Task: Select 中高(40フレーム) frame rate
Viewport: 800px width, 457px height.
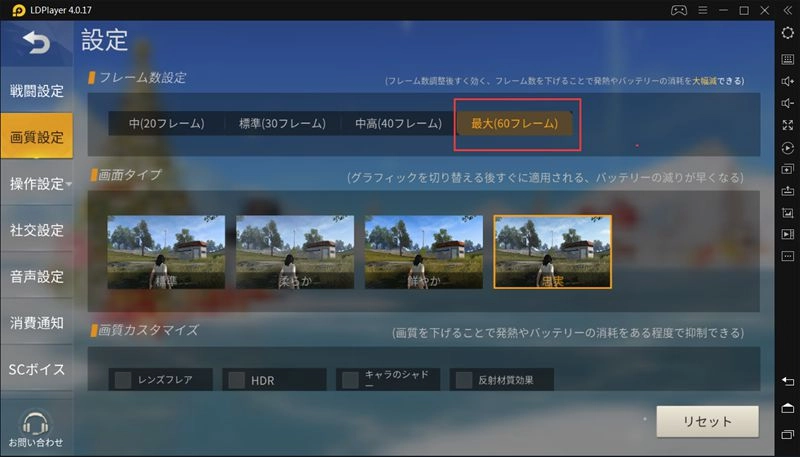Action: (398, 123)
